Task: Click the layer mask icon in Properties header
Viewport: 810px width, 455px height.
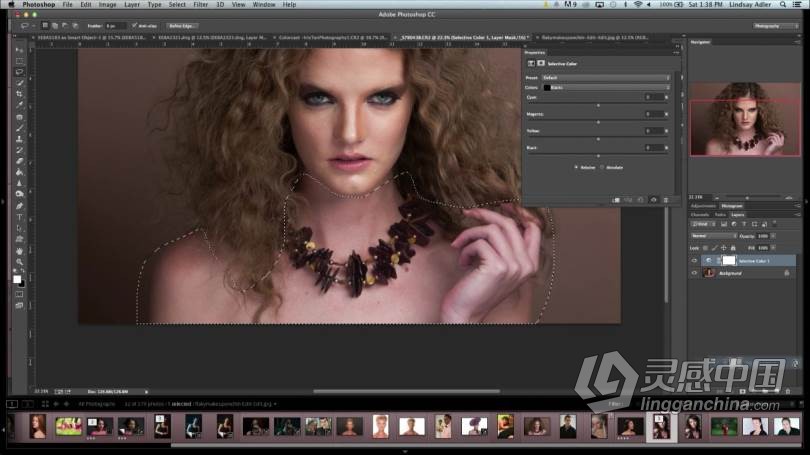Action: click(541, 63)
